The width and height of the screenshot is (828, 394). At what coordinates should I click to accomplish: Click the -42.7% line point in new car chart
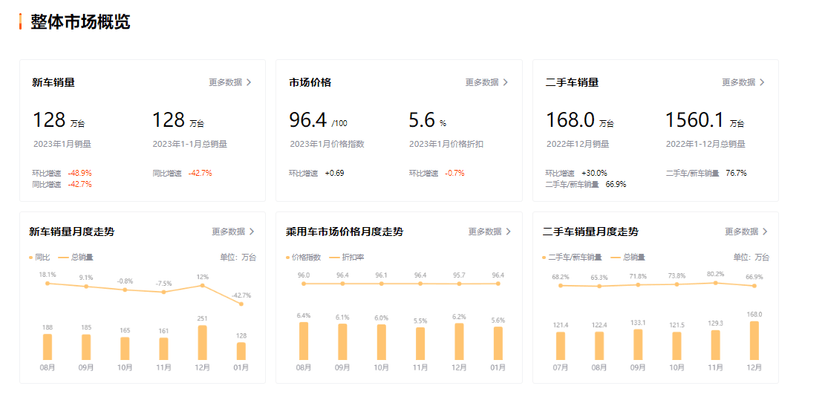click(x=241, y=304)
